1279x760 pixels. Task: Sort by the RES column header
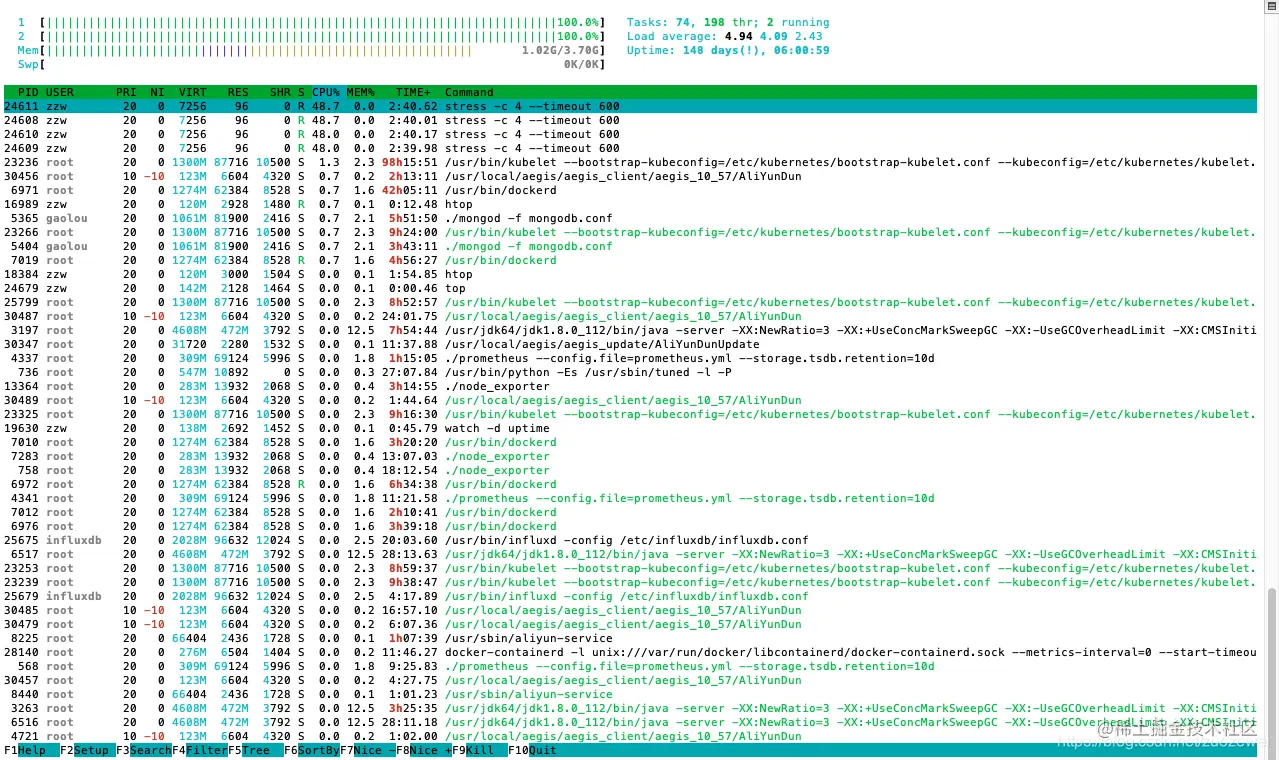[x=238, y=92]
